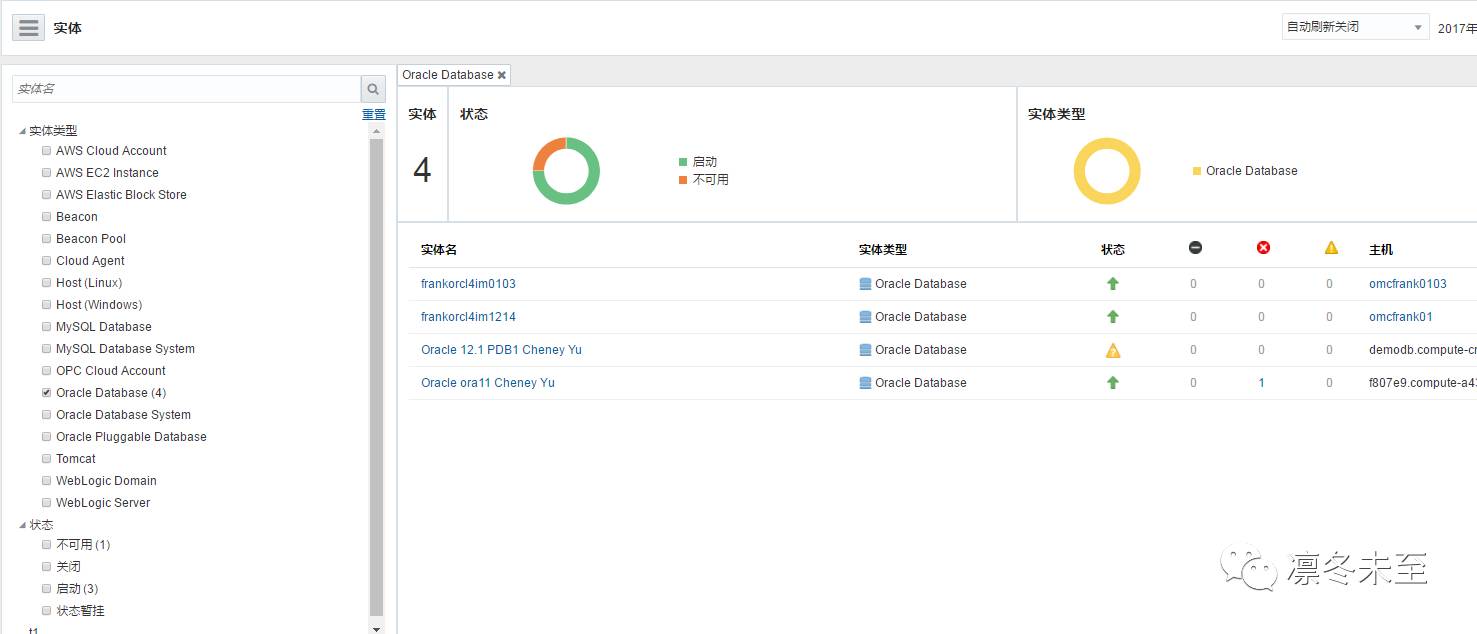Open the hamburger navigation menu
Viewport: 1477px width, 634px height.
tap(28, 28)
